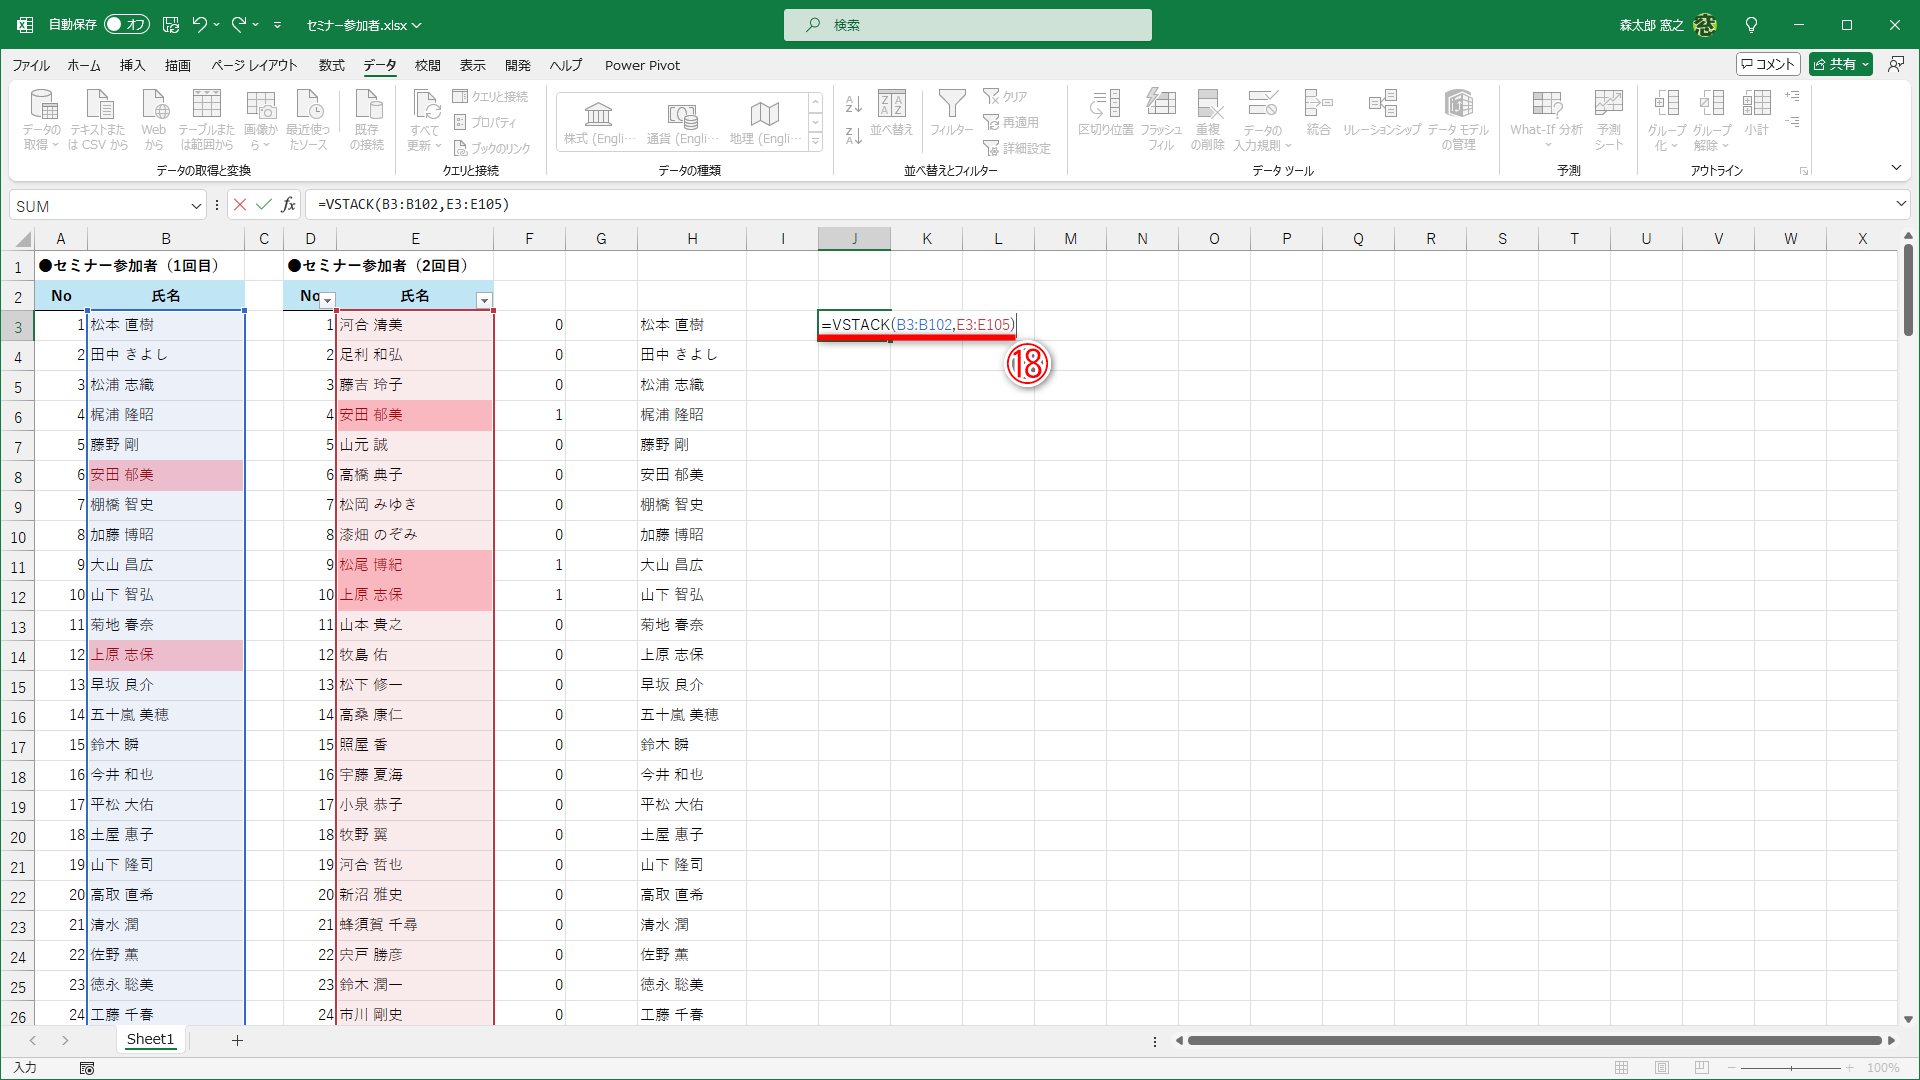This screenshot has width=1920, height=1080.
Task: Open the Power Pivot ribbon tab
Action: [x=642, y=66]
